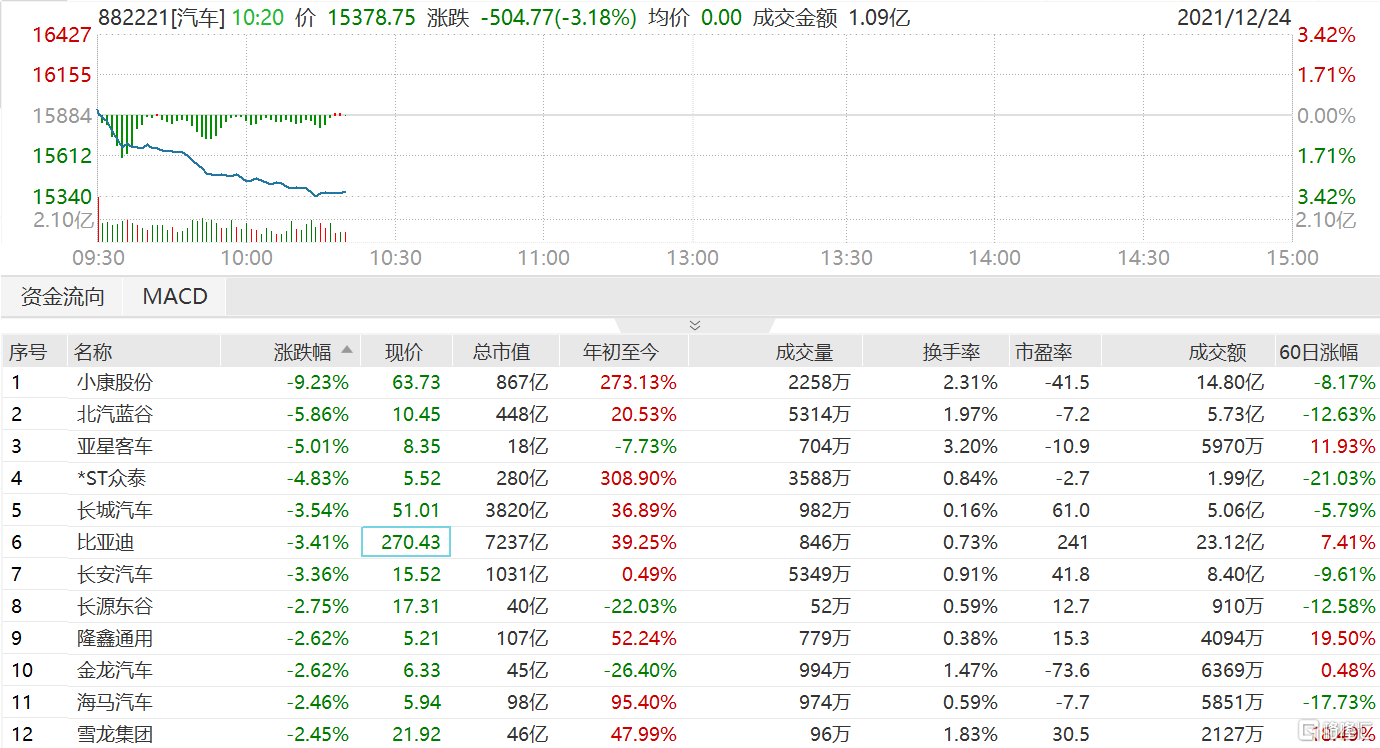This screenshot has width=1380, height=748.
Task: Click the 成交额 column header
Action: tap(1217, 352)
